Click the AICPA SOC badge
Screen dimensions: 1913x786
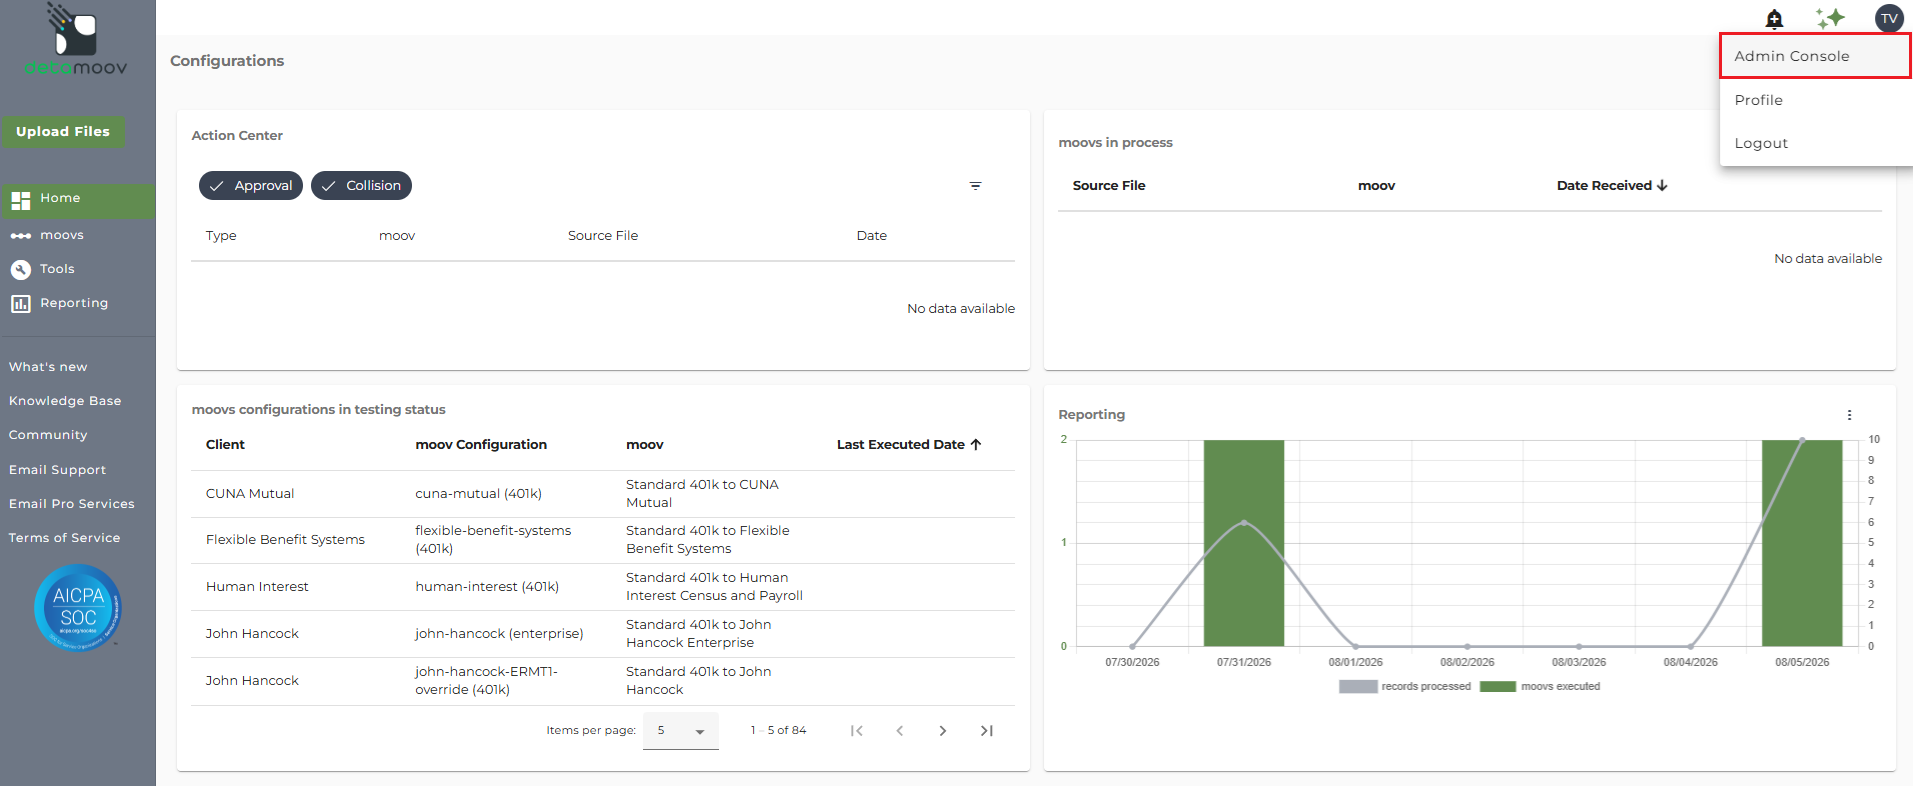(x=78, y=608)
